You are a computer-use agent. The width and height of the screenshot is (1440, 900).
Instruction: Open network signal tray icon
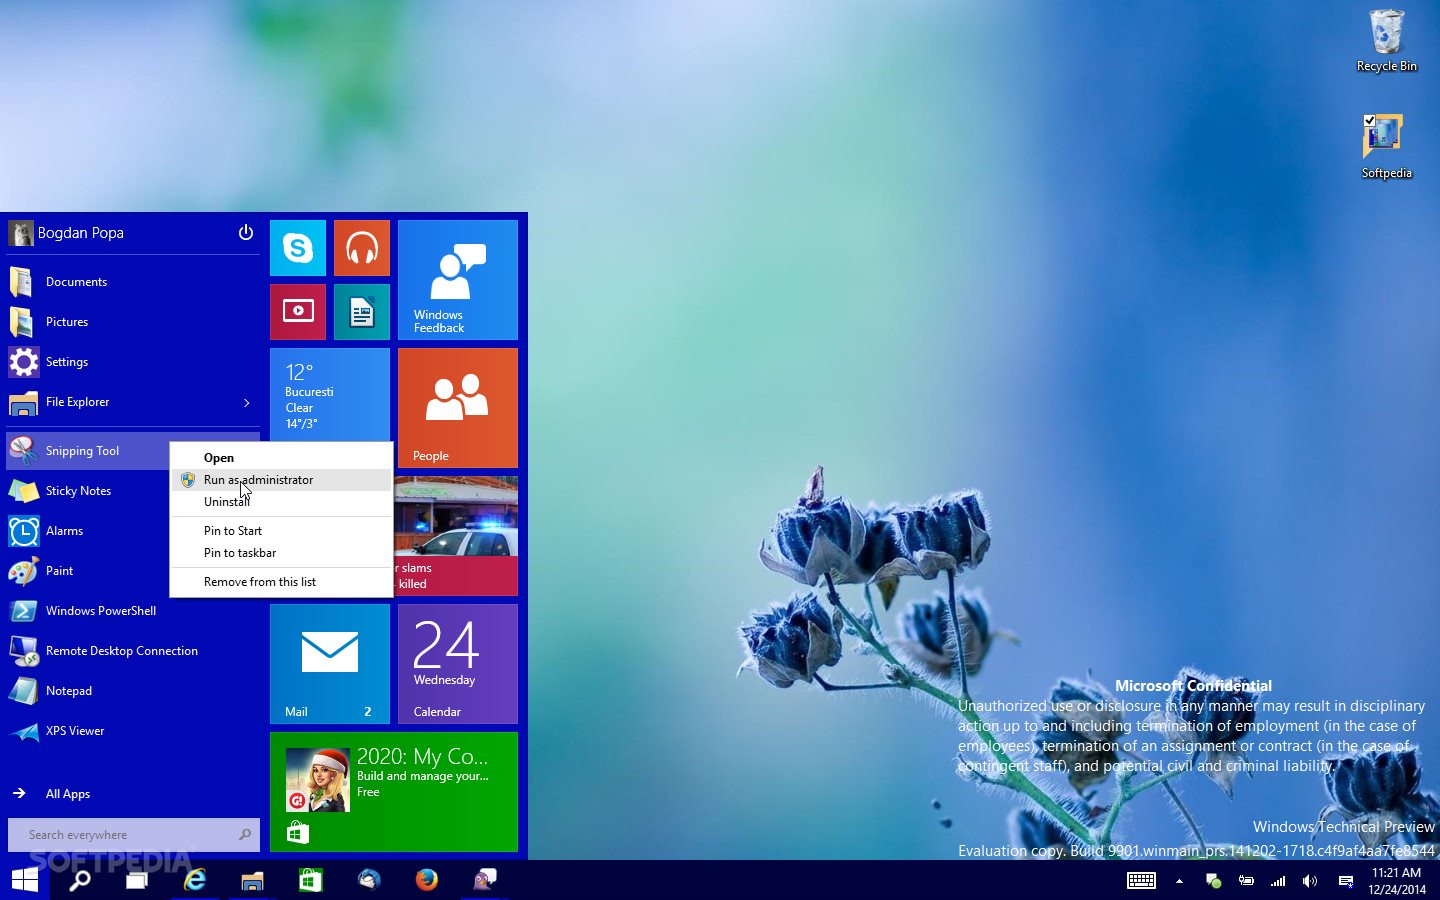tap(1278, 881)
